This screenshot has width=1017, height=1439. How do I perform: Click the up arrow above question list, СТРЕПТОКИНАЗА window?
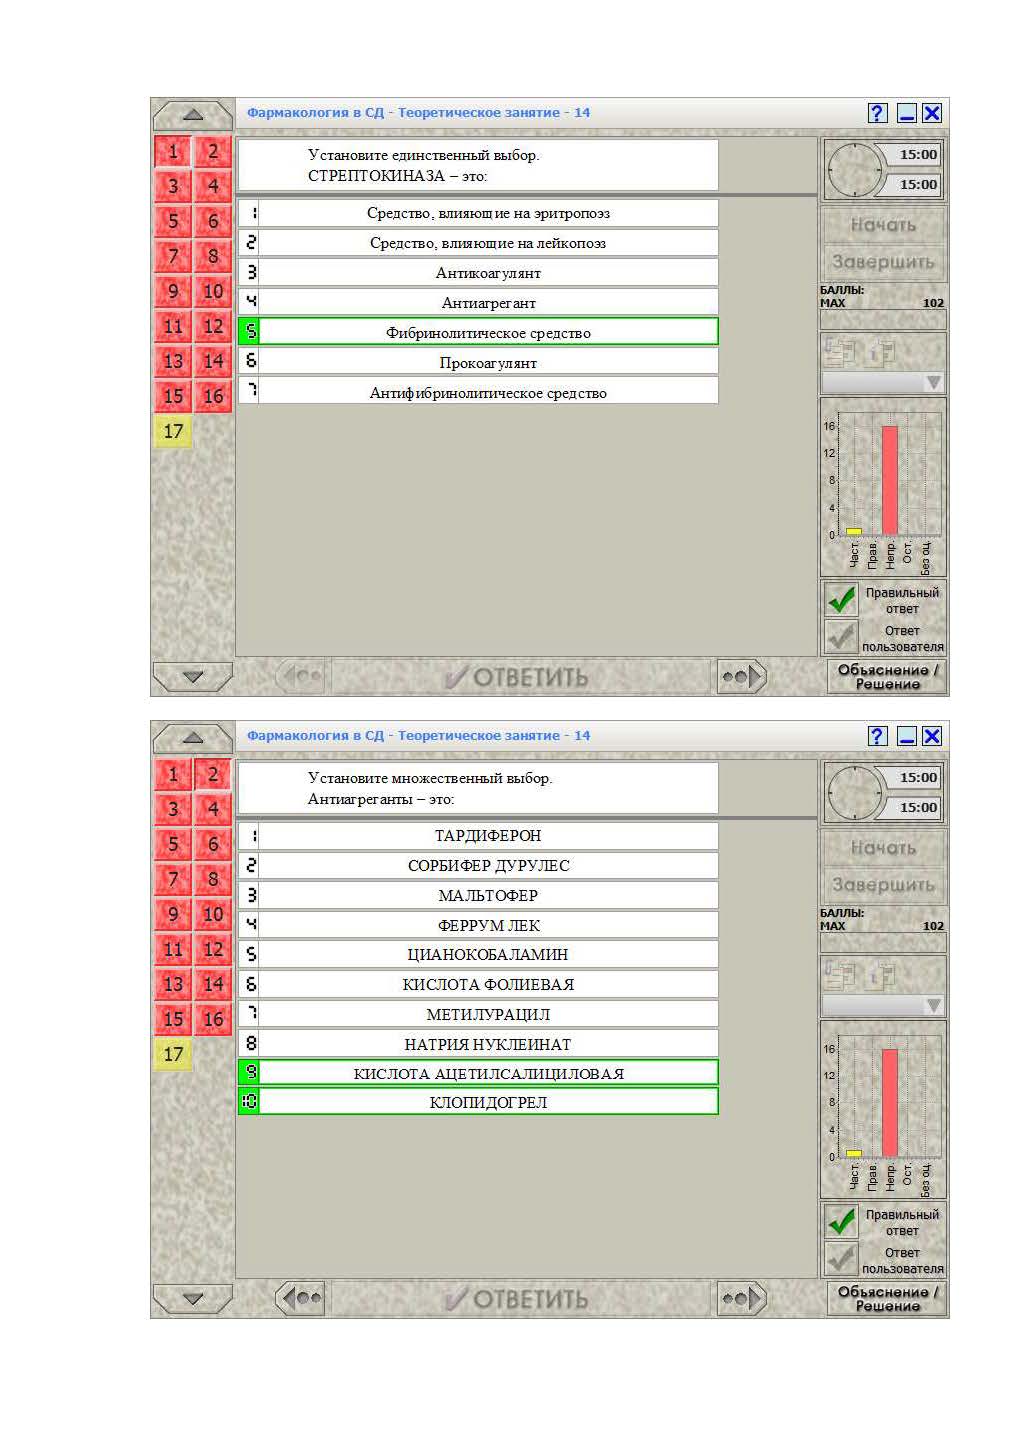pos(192,115)
